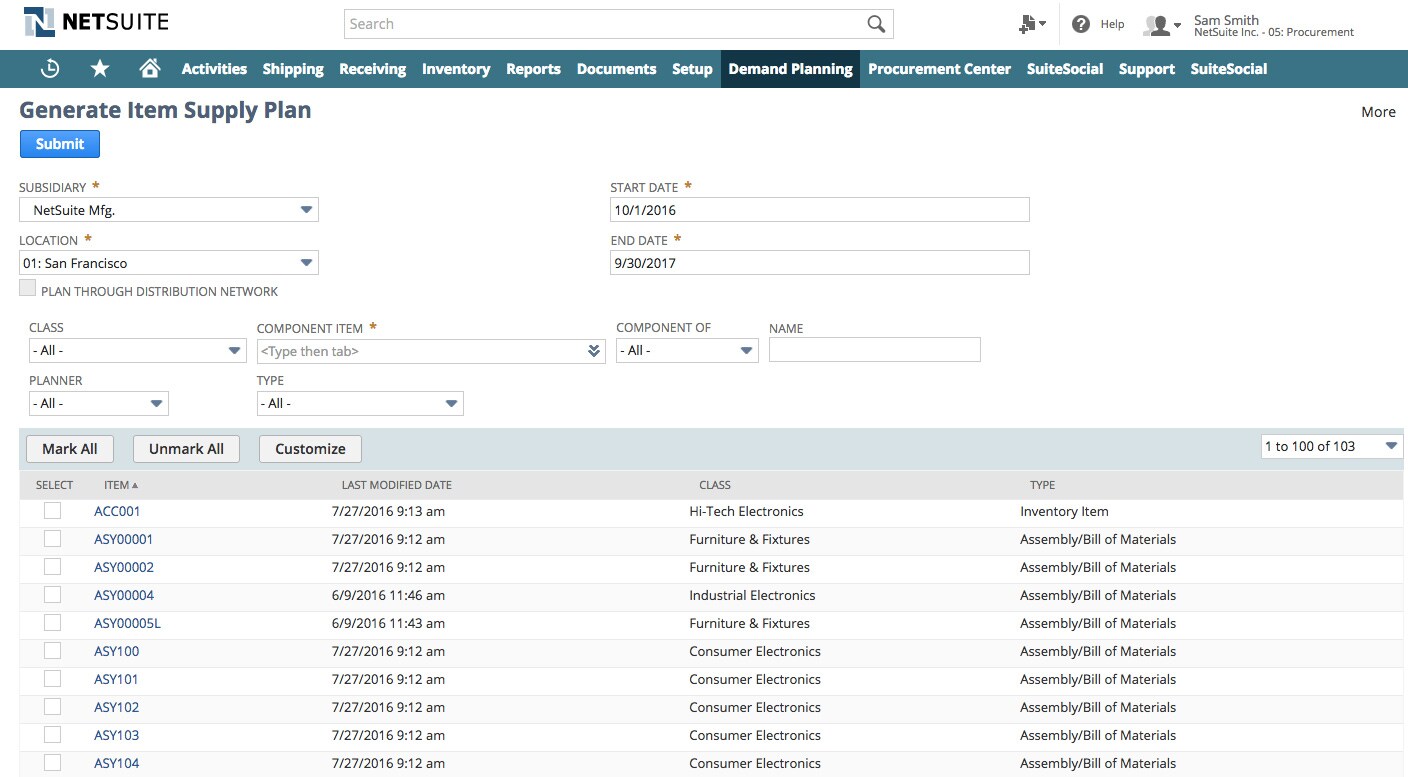The image size is (1408, 777).
Task: Open item link ASY104
Action: pyautogui.click(x=116, y=763)
